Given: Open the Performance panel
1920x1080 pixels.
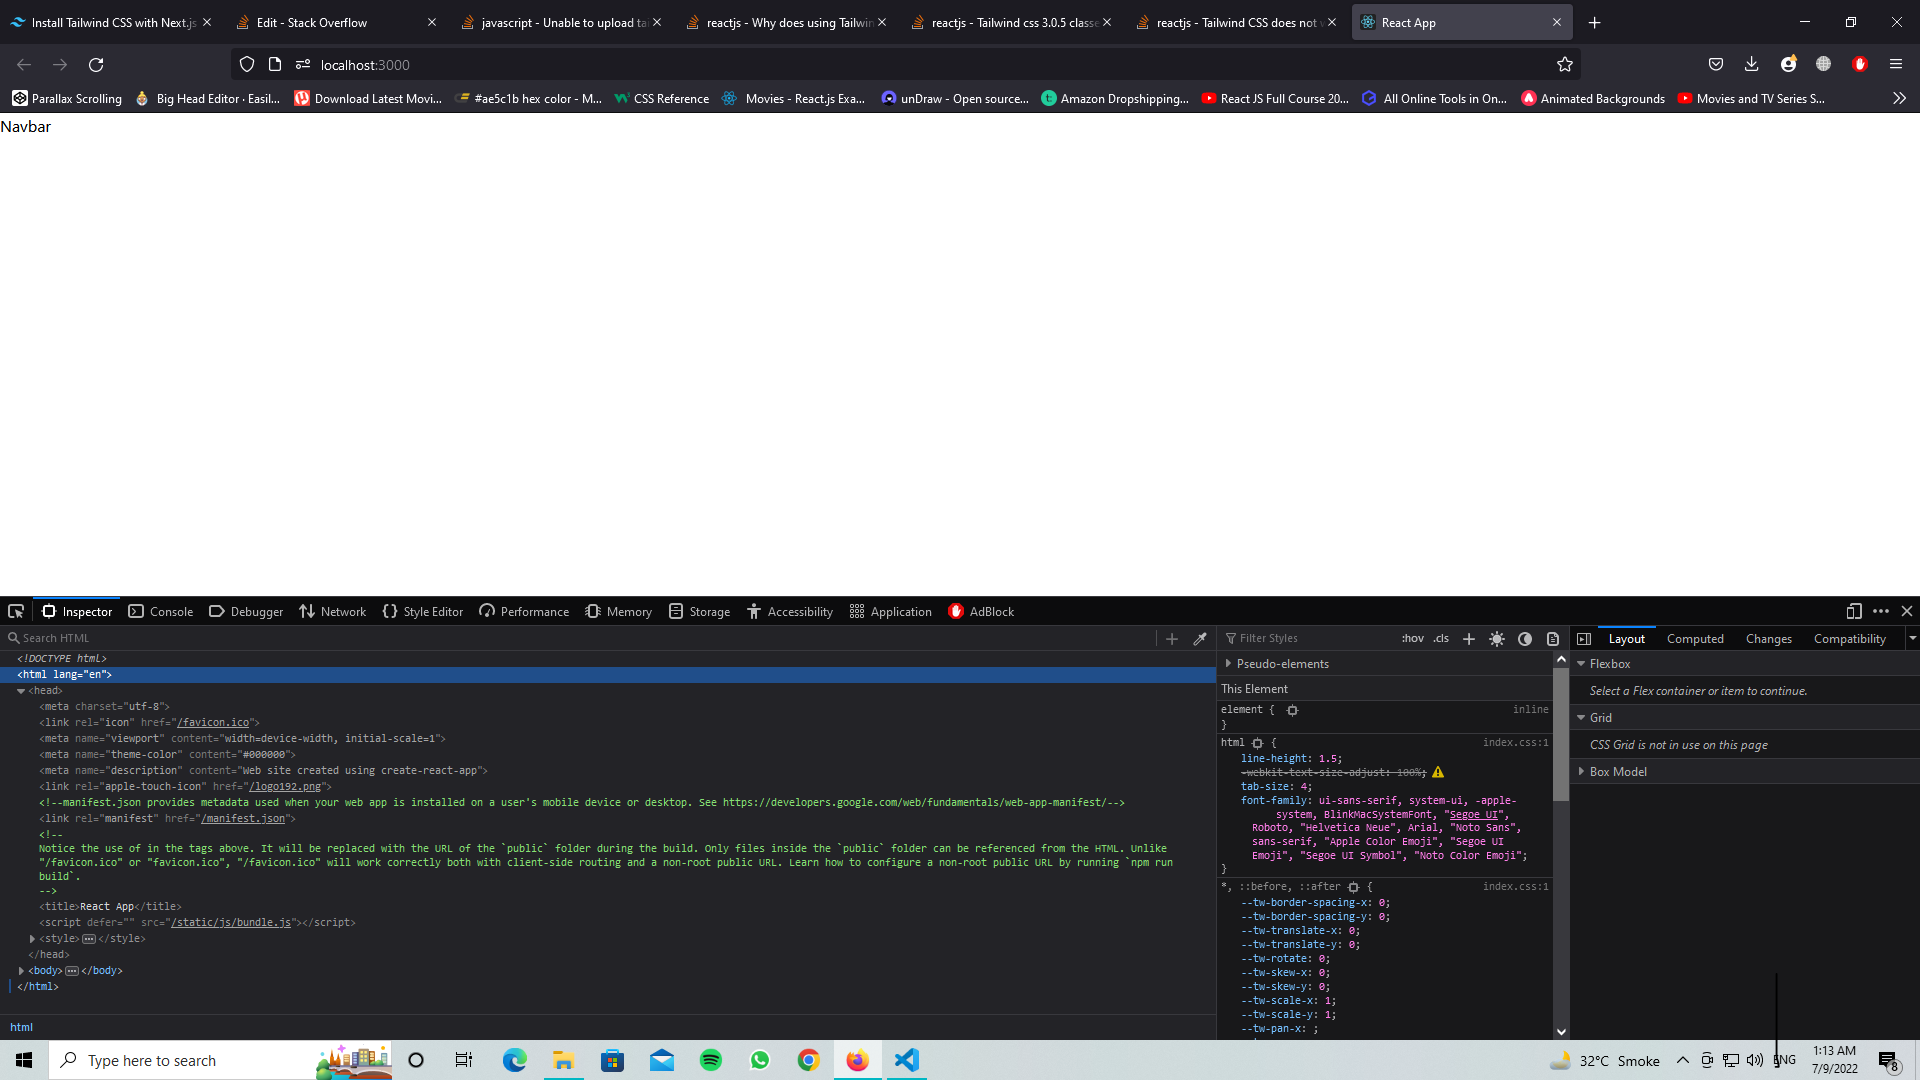Looking at the screenshot, I should 524,611.
